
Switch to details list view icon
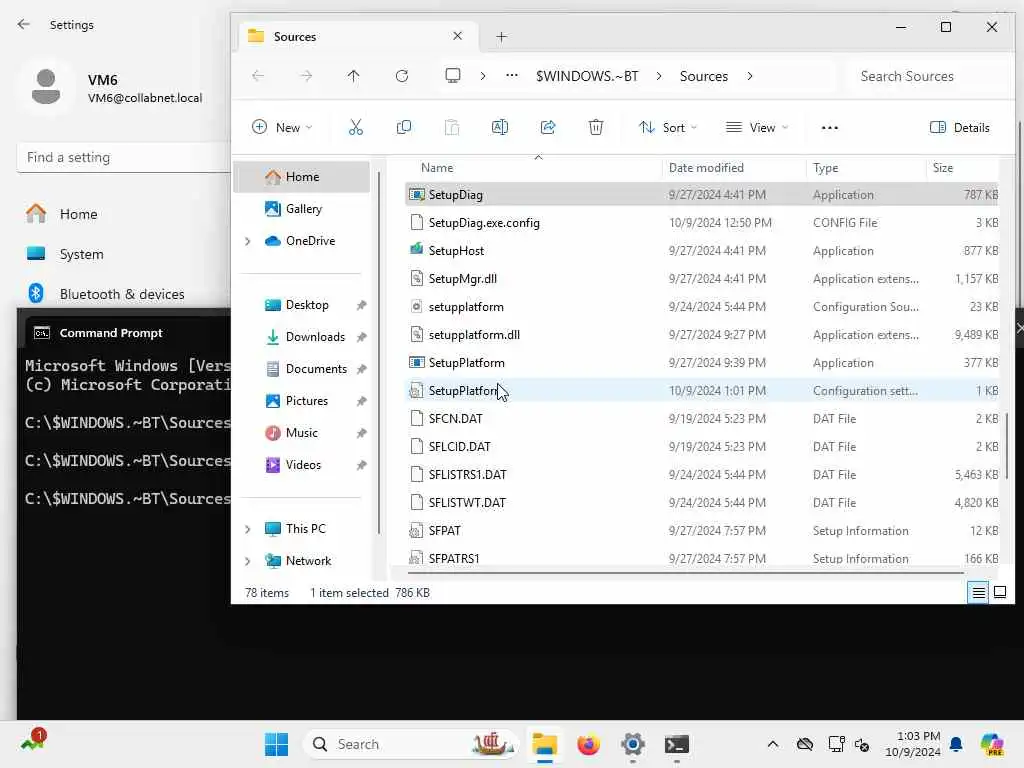coord(978,592)
